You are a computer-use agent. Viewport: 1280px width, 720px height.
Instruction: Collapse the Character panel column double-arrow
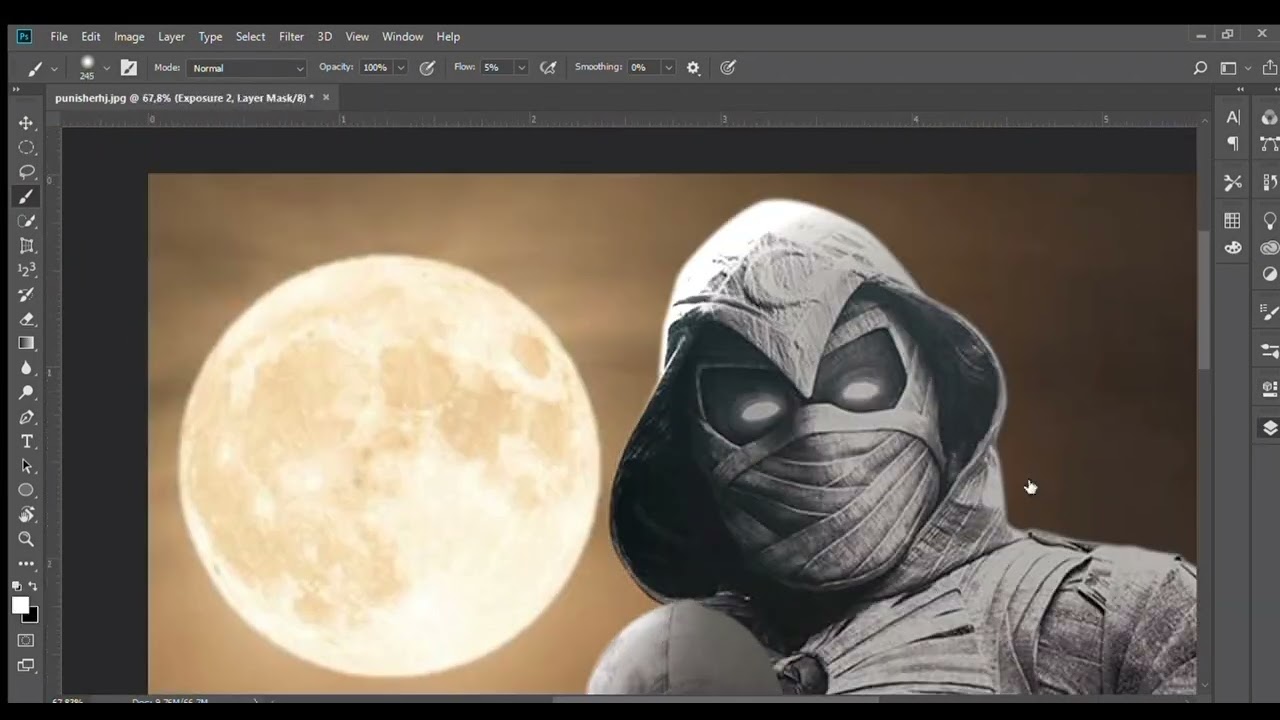coord(1241,89)
